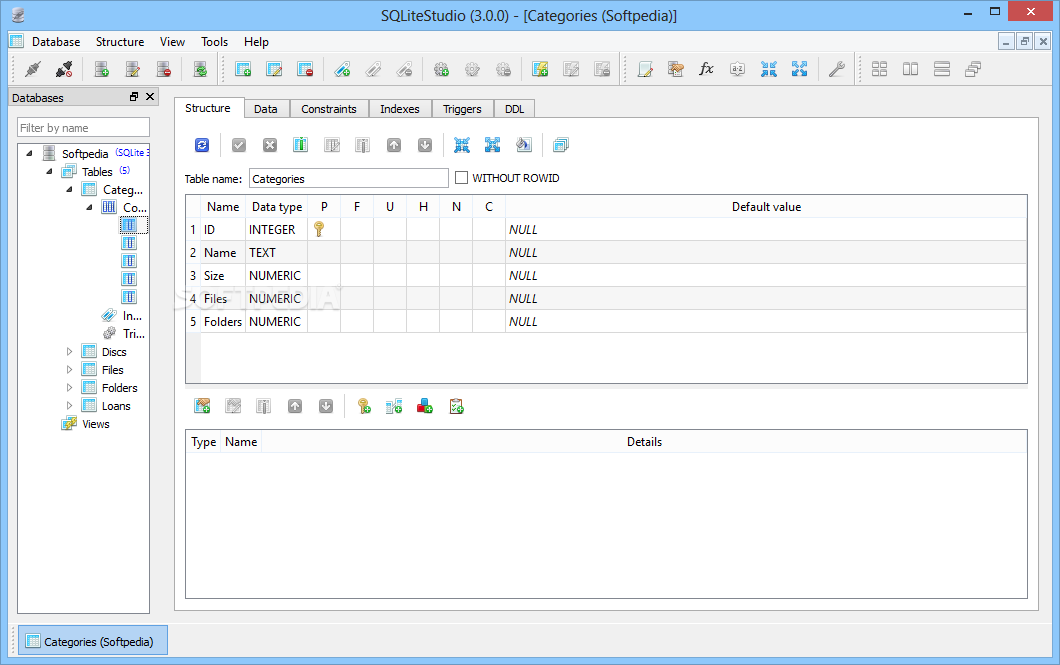Click the table name input field
The image size is (1060, 665).
348,177
